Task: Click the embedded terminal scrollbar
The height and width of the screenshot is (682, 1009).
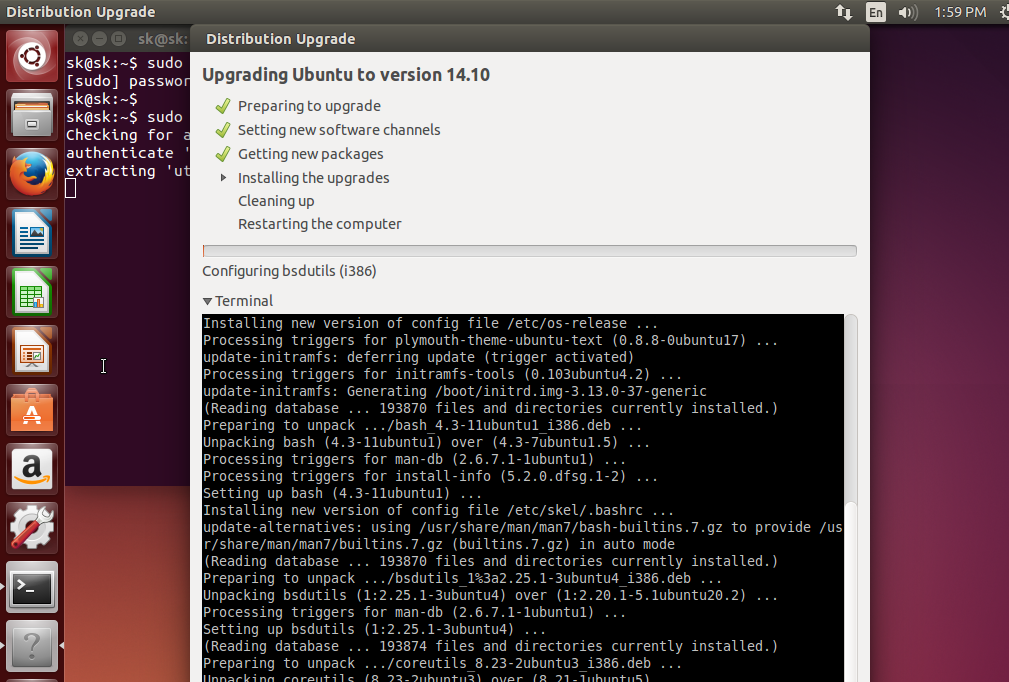Action: click(x=851, y=498)
